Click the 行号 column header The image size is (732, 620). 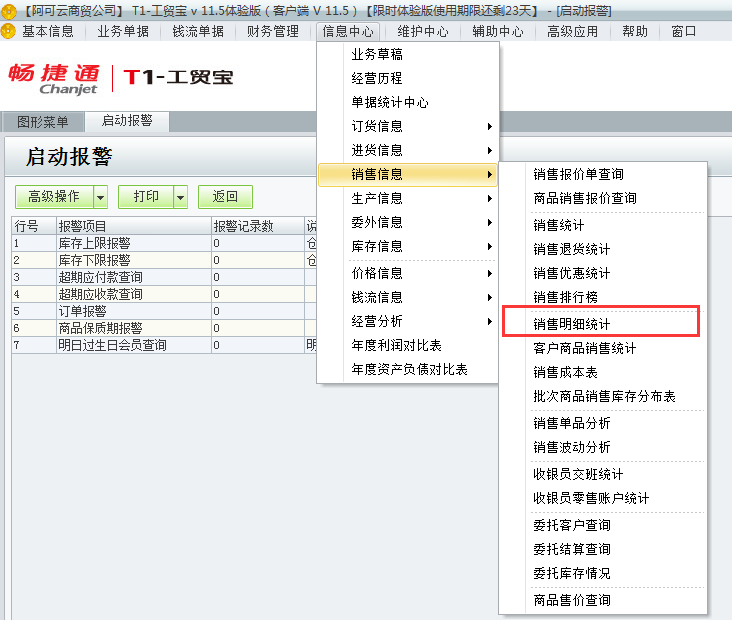click(x=34, y=226)
